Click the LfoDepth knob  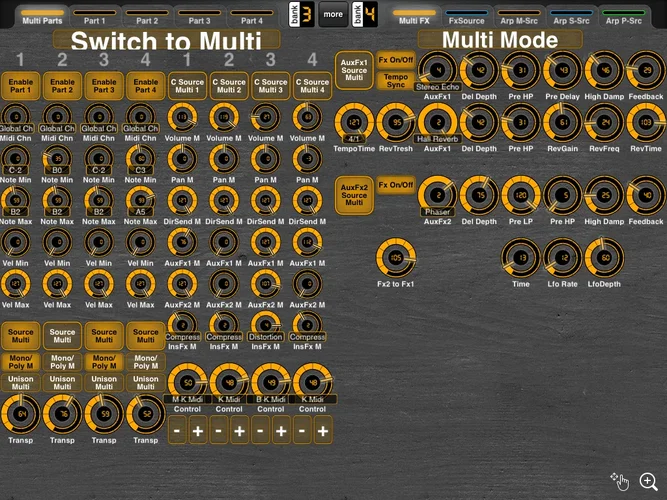[x=604, y=258]
